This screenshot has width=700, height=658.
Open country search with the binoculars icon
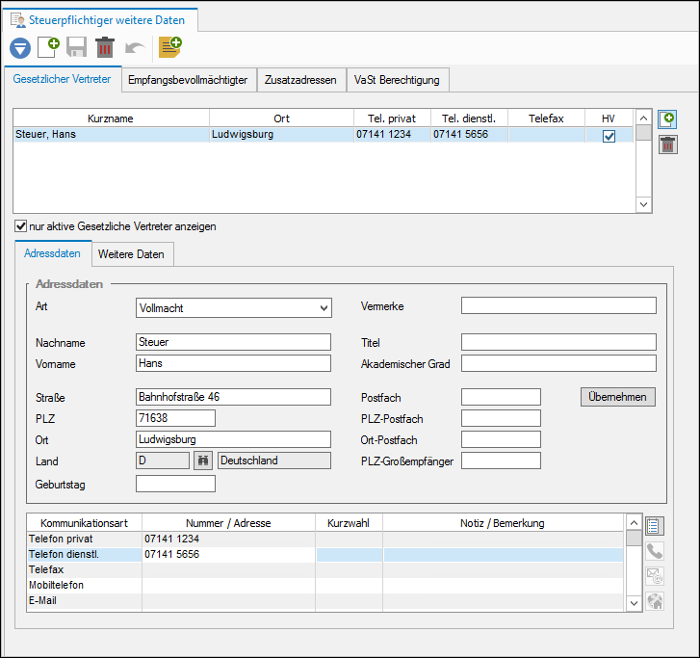point(203,461)
